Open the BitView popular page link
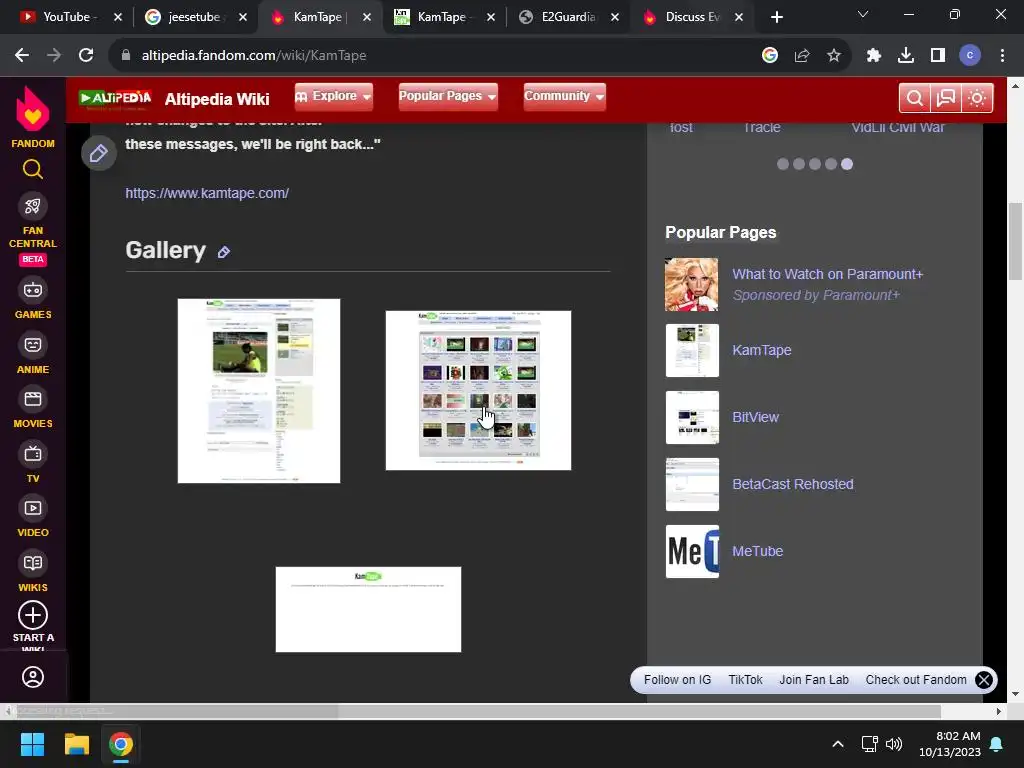 coord(756,417)
